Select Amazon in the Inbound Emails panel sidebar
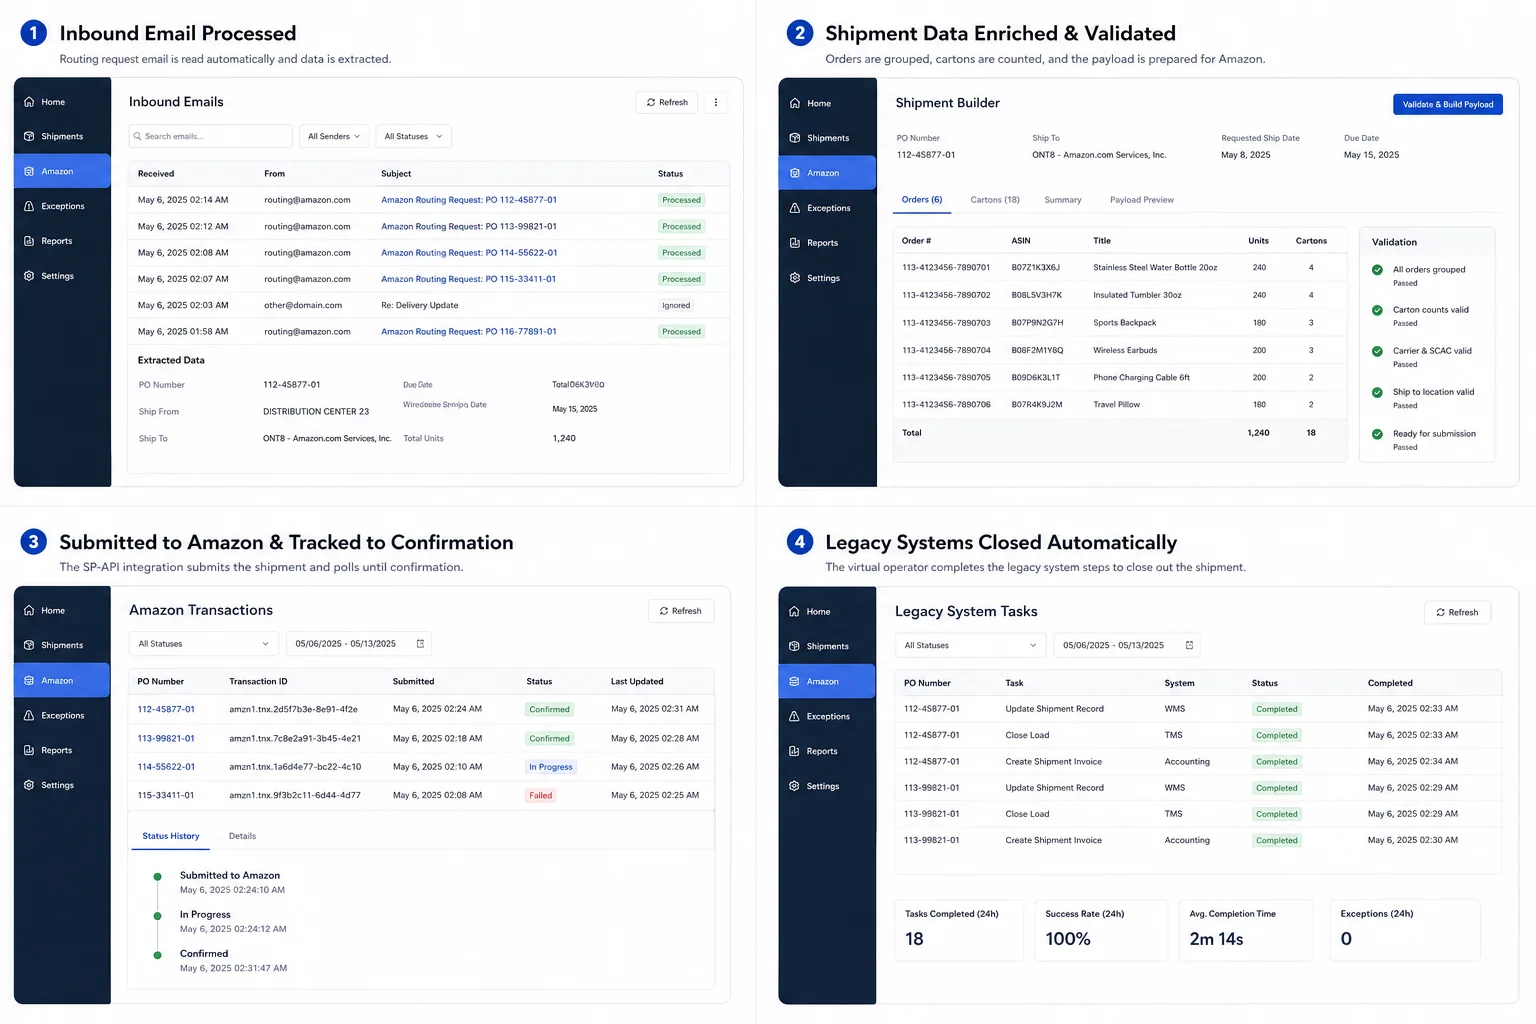This screenshot has height=1024, width=1536. (62, 171)
